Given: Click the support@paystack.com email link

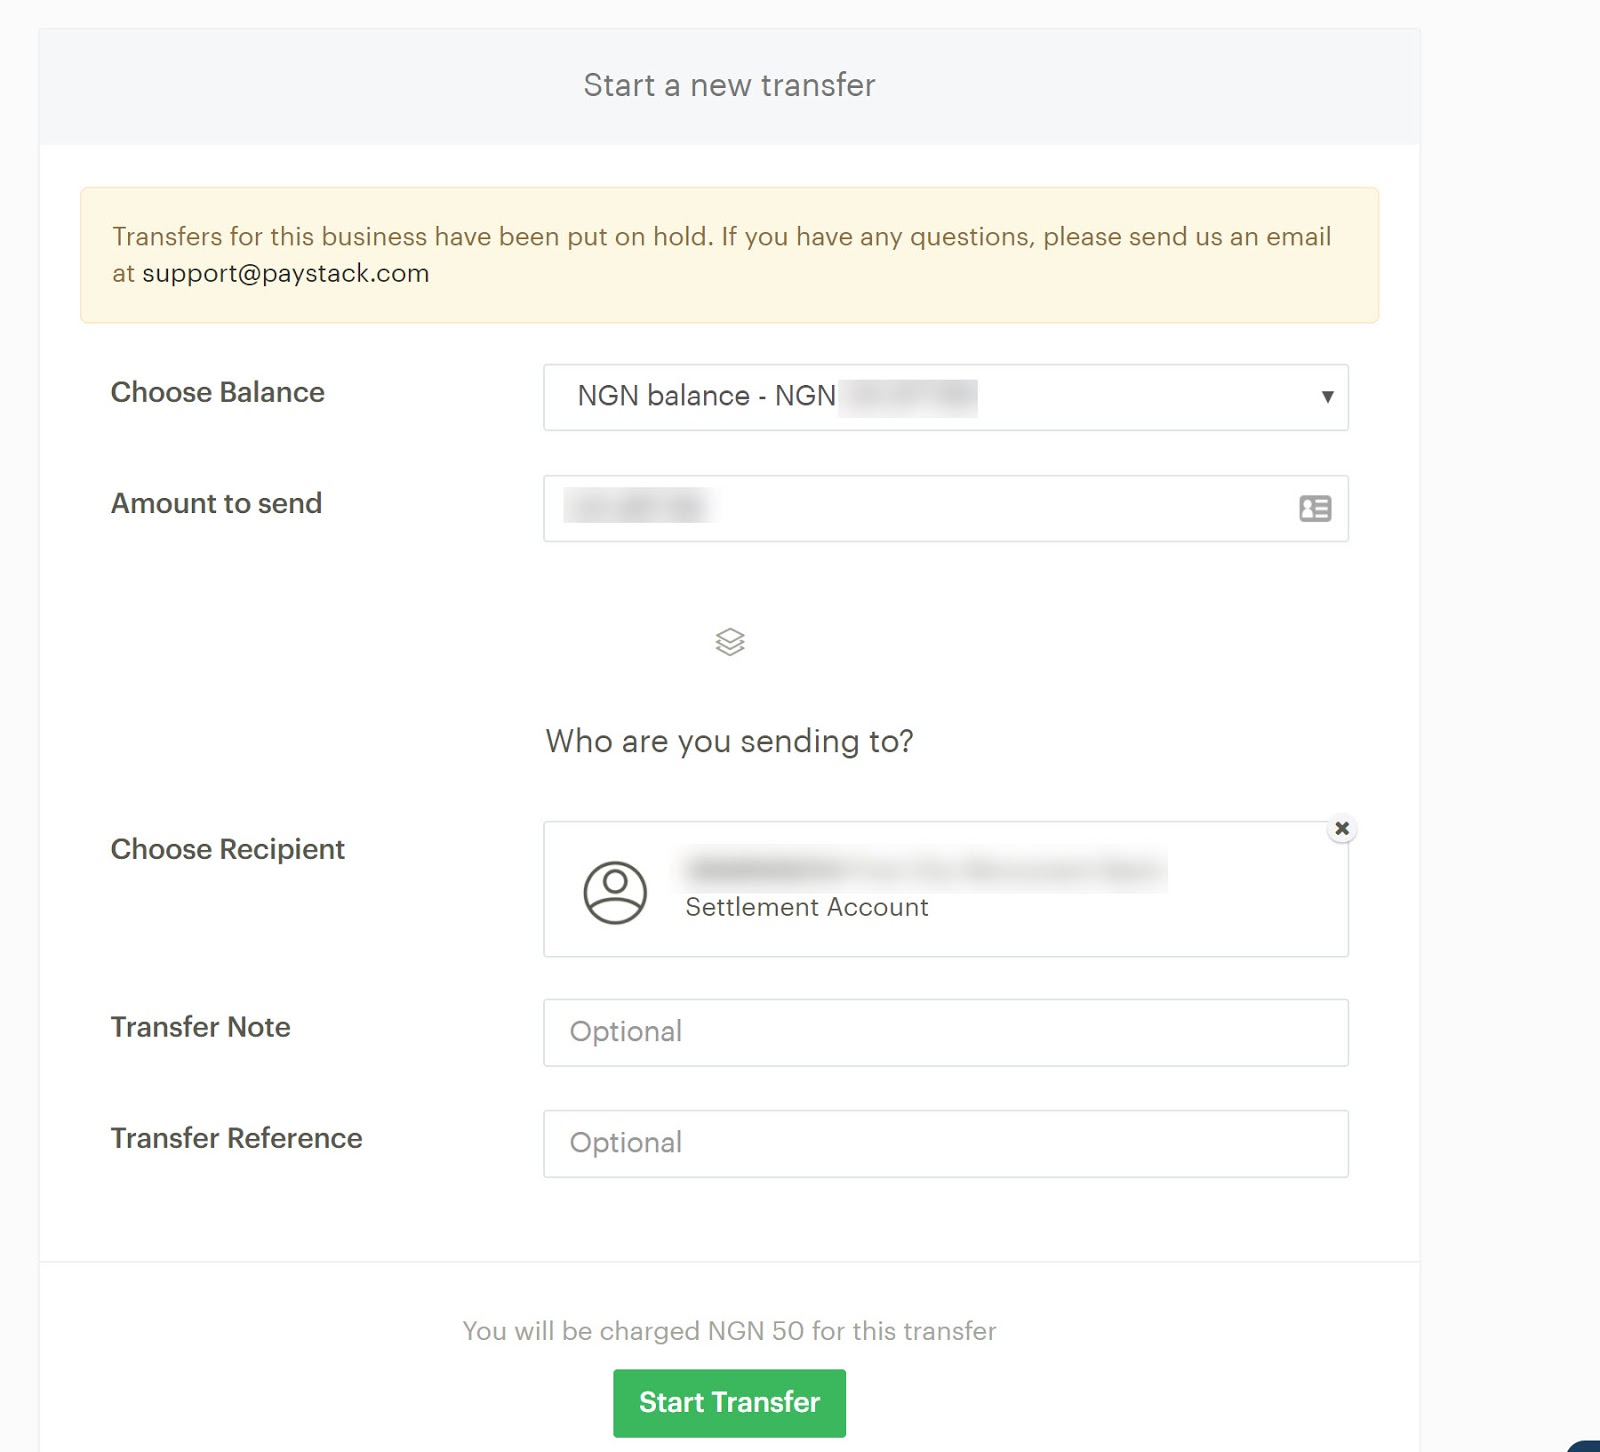Looking at the screenshot, I should pyautogui.click(x=286, y=273).
